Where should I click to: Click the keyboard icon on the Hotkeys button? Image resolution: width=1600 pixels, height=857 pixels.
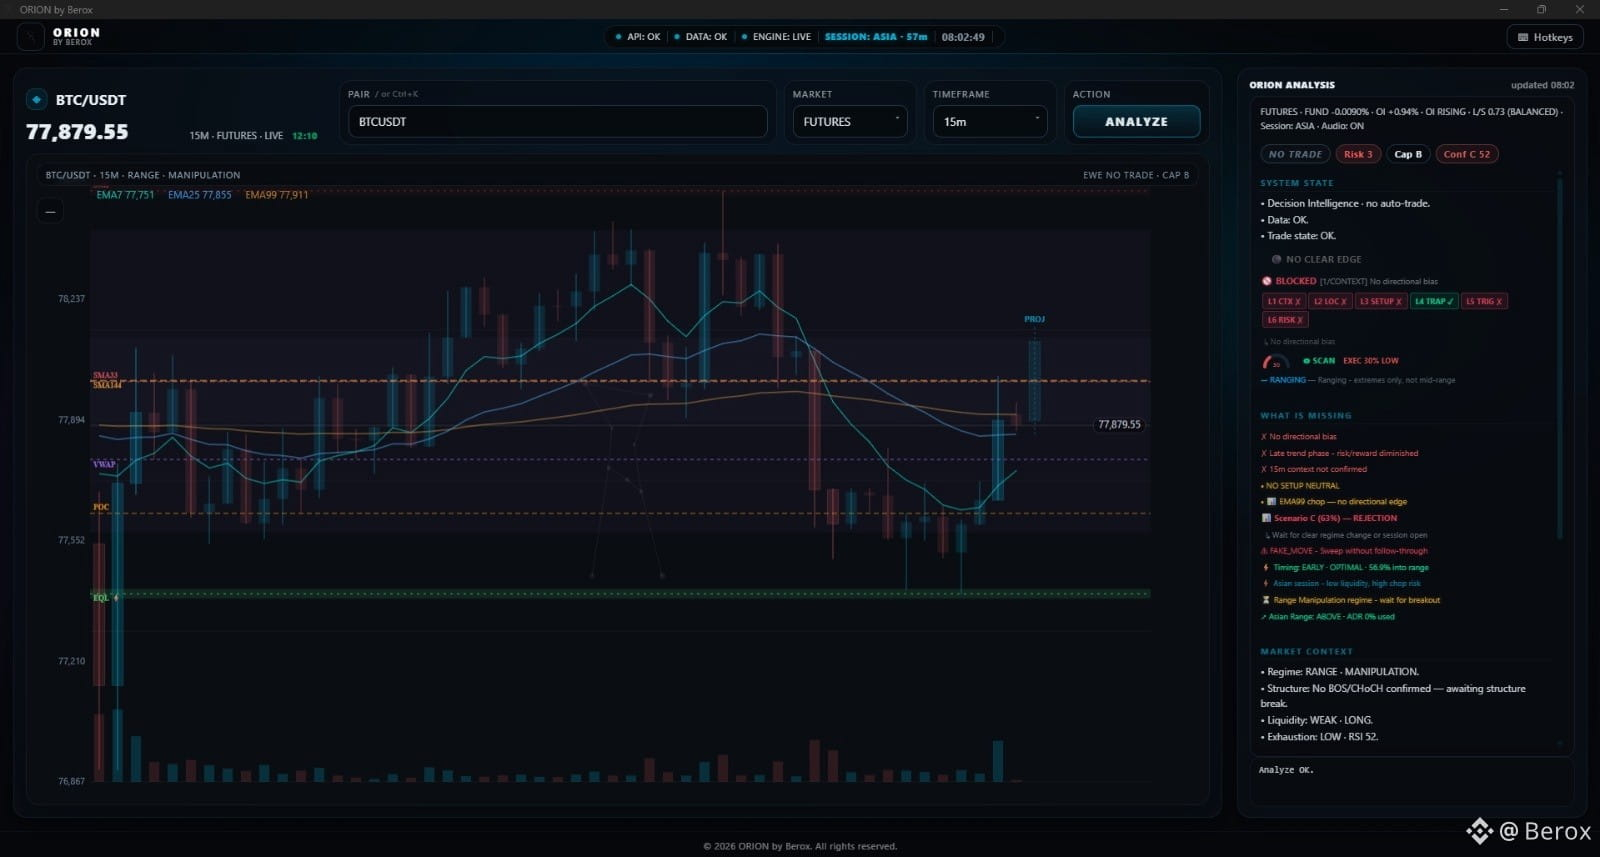pos(1523,37)
